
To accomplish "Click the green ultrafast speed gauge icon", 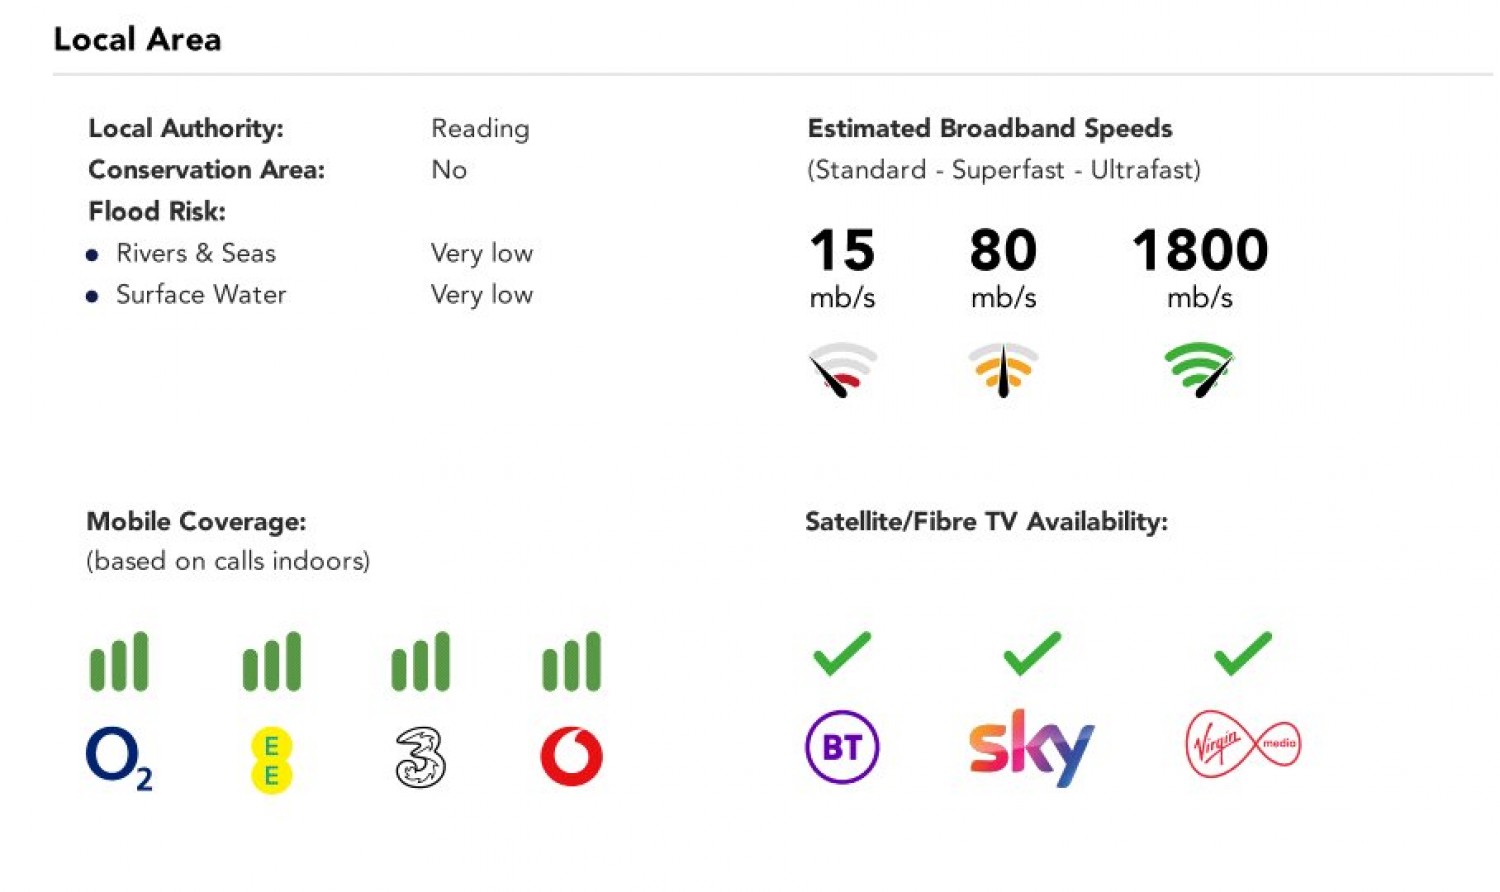I will pos(1199,369).
